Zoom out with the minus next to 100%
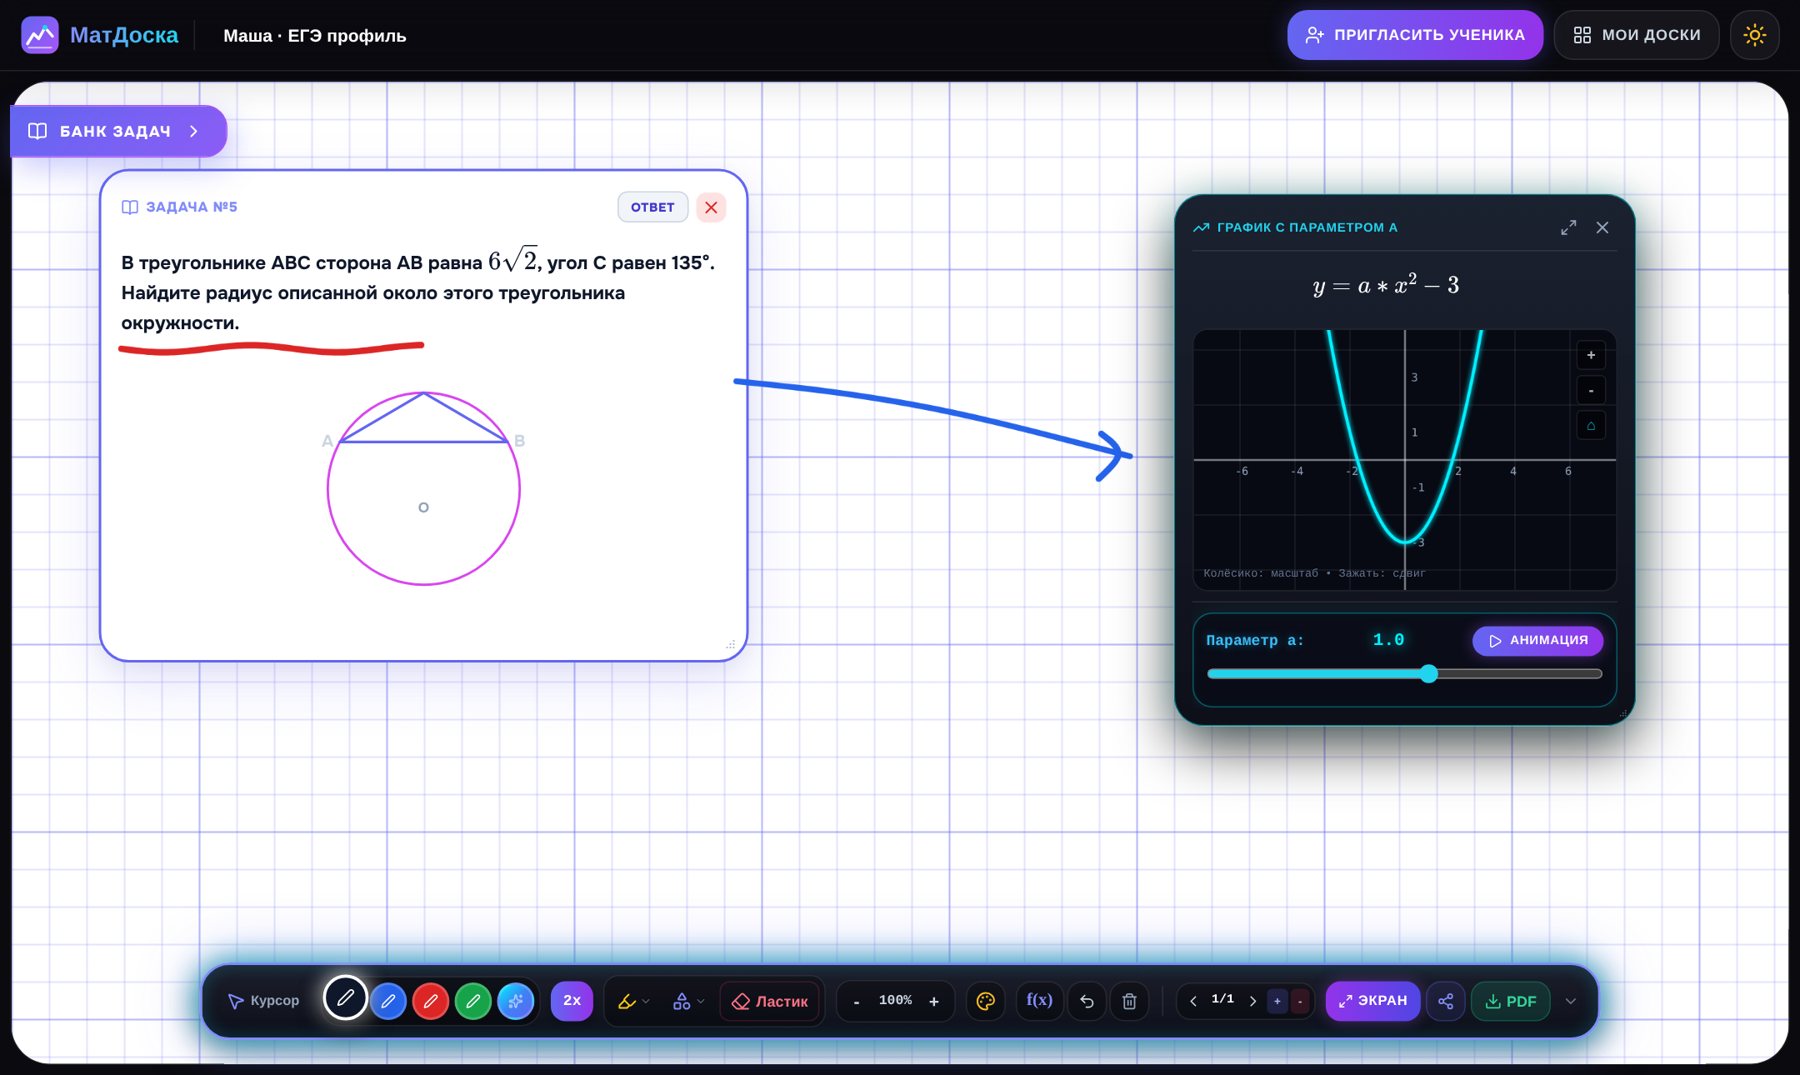This screenshot has height=1075, width=1800. tap(856, 1001)
